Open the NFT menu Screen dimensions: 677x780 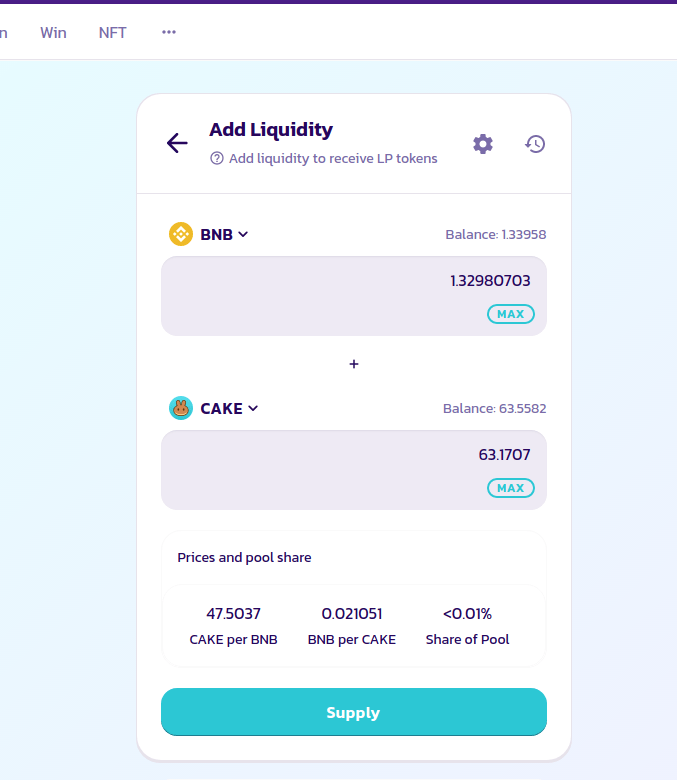[x=112, y=33]
